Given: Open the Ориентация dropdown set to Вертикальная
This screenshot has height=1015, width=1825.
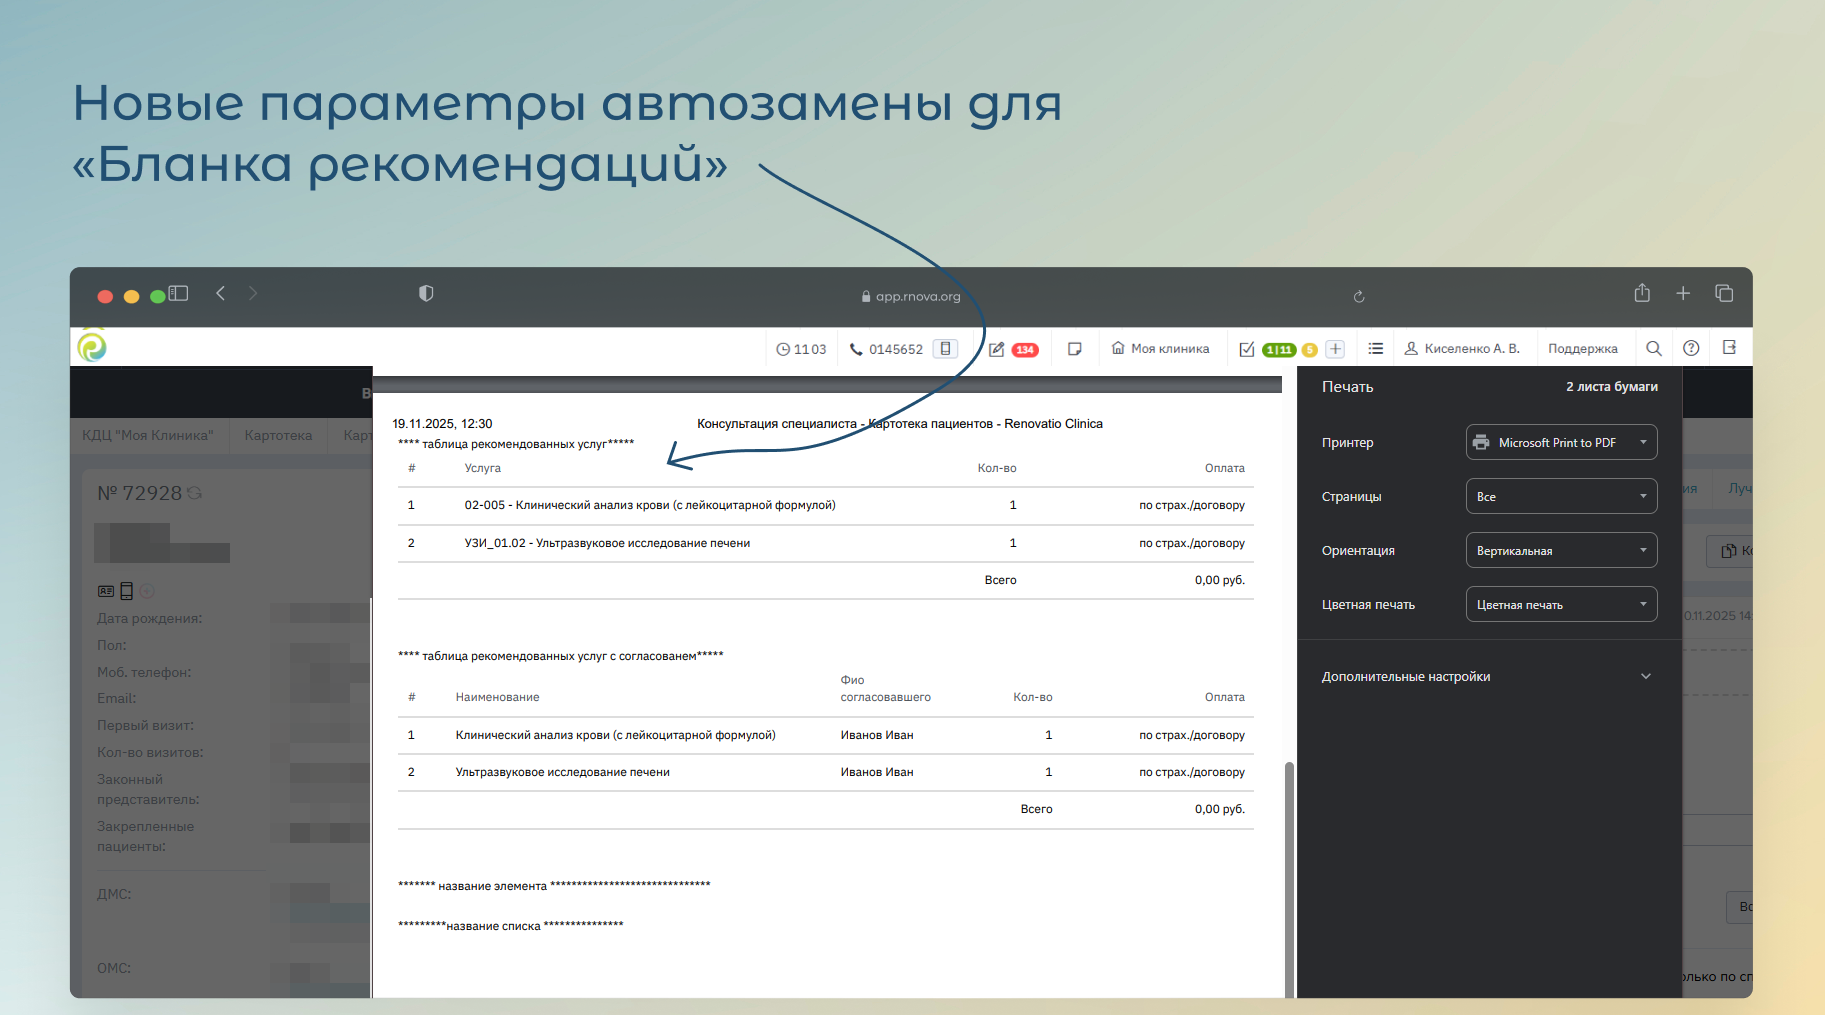Looking at the screenshot, I should 1561,550.
